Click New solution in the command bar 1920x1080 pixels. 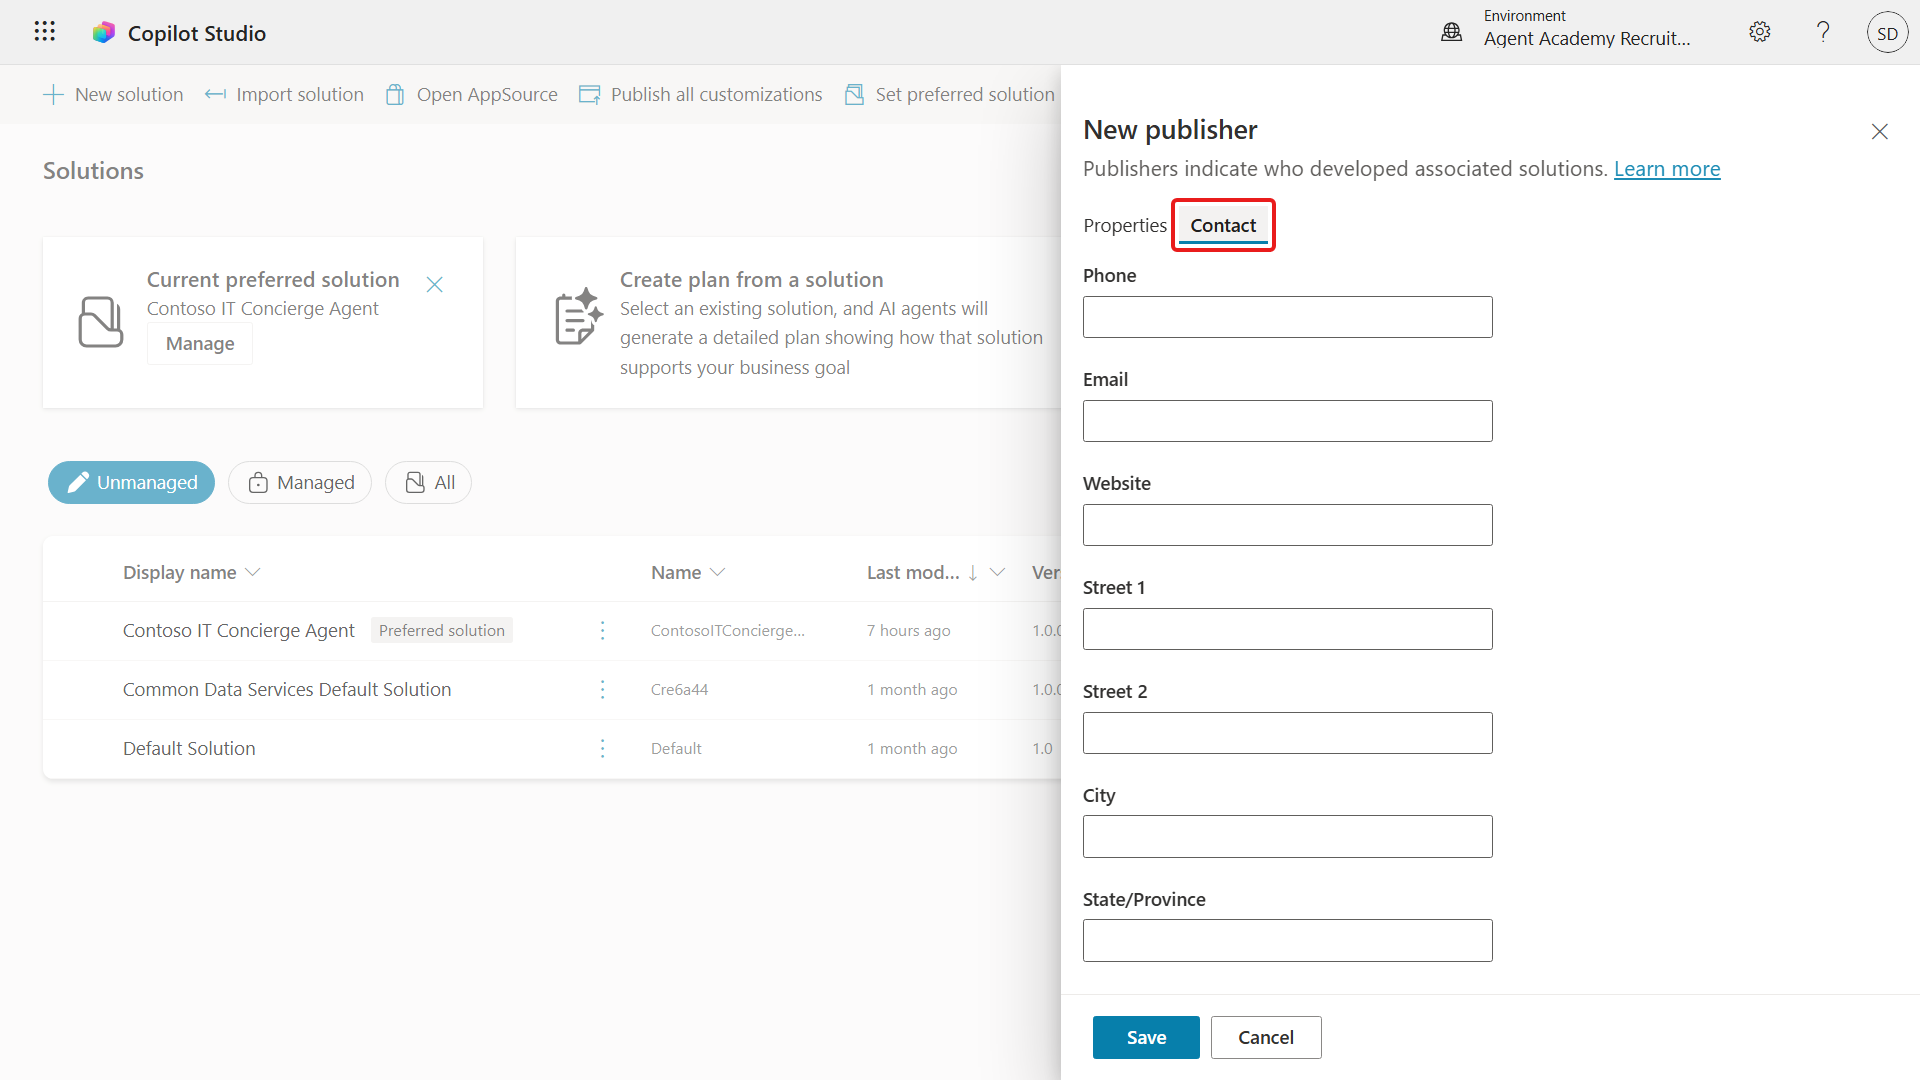tap(113, 94)
